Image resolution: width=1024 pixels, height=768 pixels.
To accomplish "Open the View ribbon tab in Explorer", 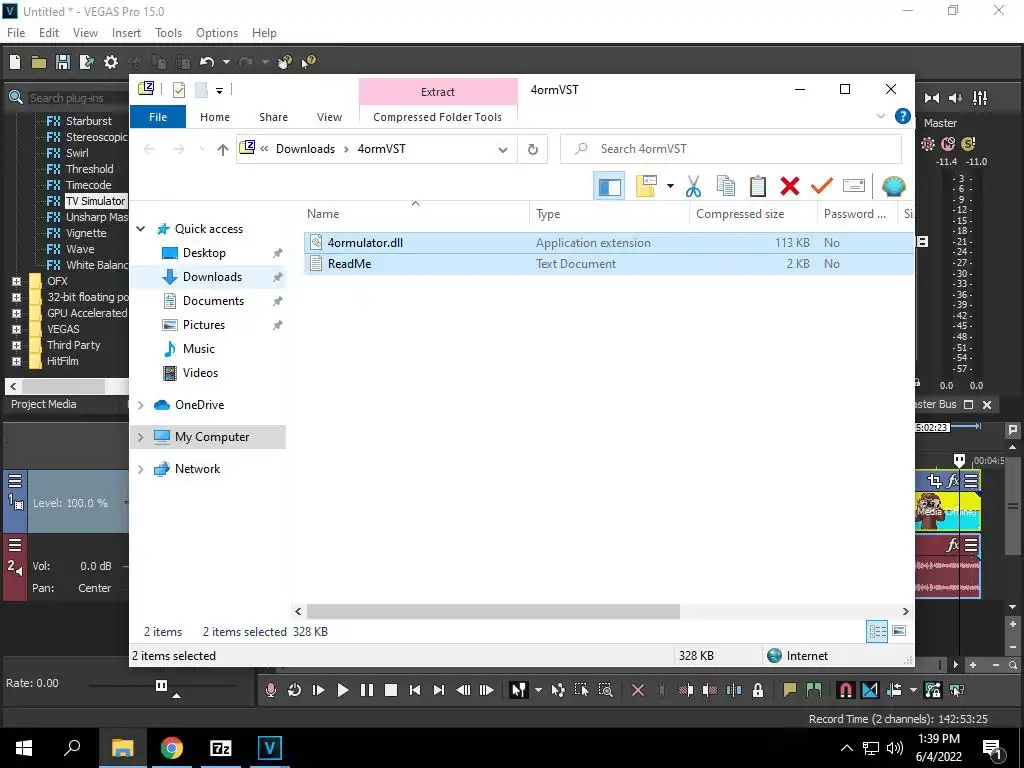I will [x=329, y=117].
